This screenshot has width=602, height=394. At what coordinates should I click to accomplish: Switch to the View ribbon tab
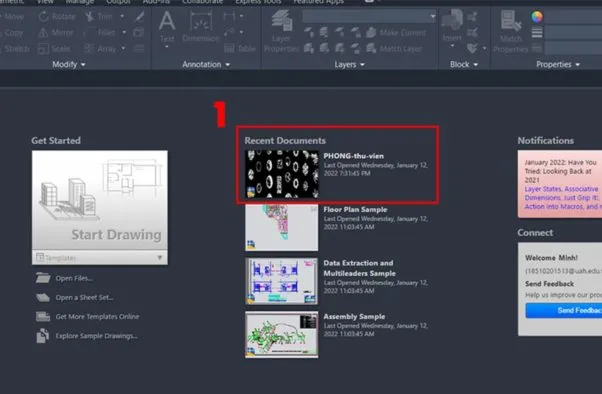point(45,2)
